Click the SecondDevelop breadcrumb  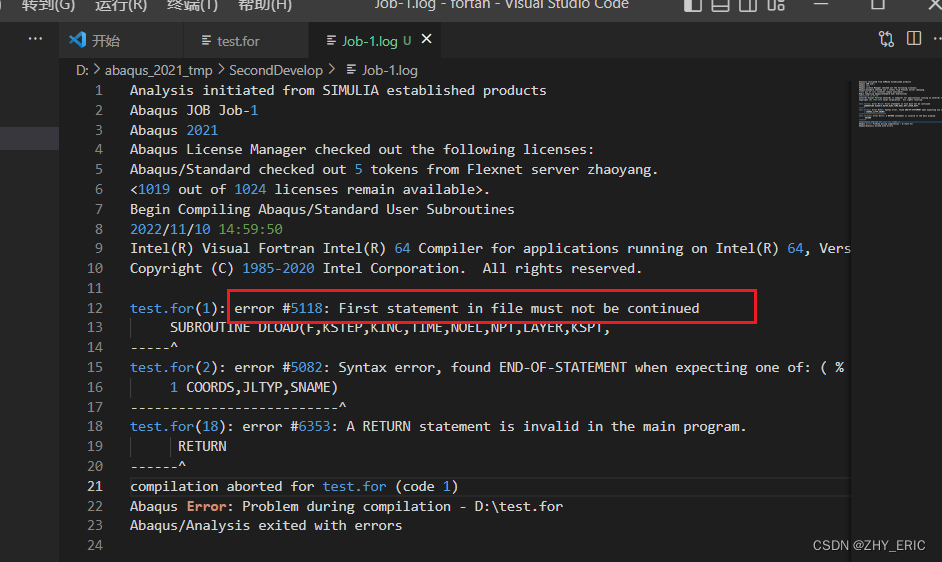click(276, 70)
